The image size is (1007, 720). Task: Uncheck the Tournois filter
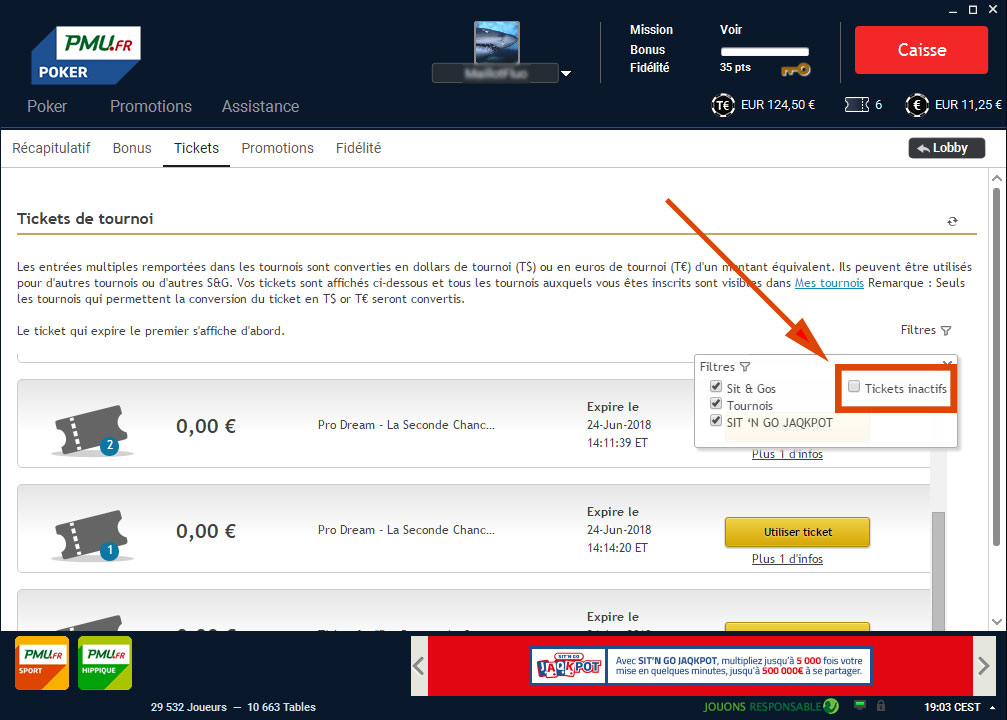716,403
